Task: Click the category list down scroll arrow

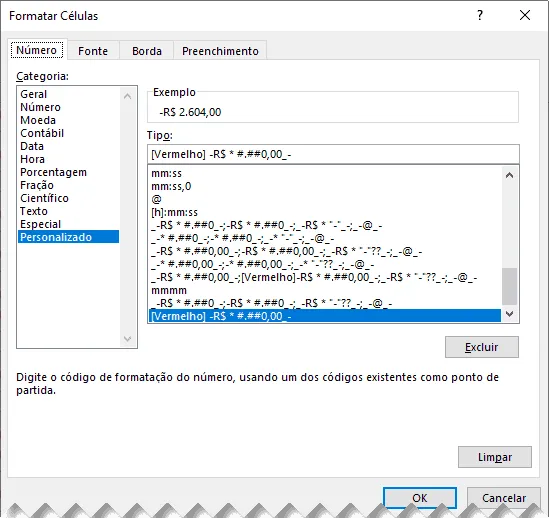Action: [x=127, y=339]
